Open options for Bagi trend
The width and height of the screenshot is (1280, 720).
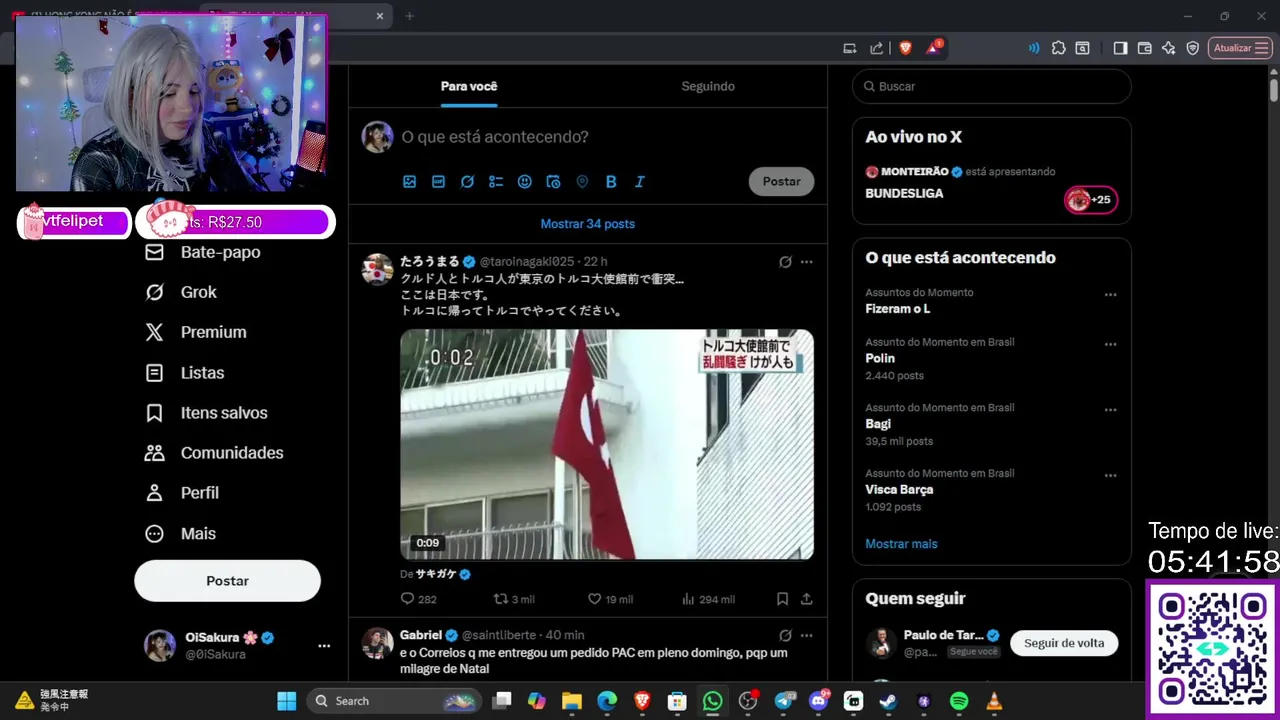1110,410
